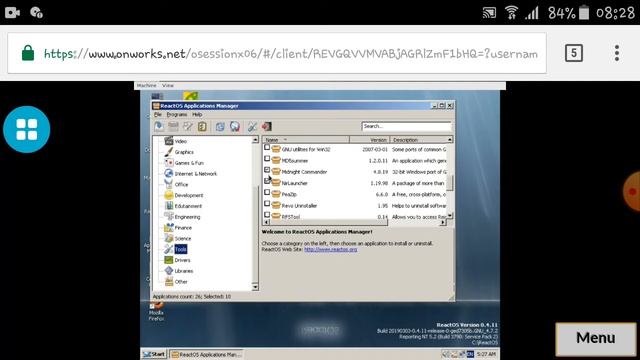This screenshot has height=360, width=640.
Task: Open the Programs menu
Action: 177,115
